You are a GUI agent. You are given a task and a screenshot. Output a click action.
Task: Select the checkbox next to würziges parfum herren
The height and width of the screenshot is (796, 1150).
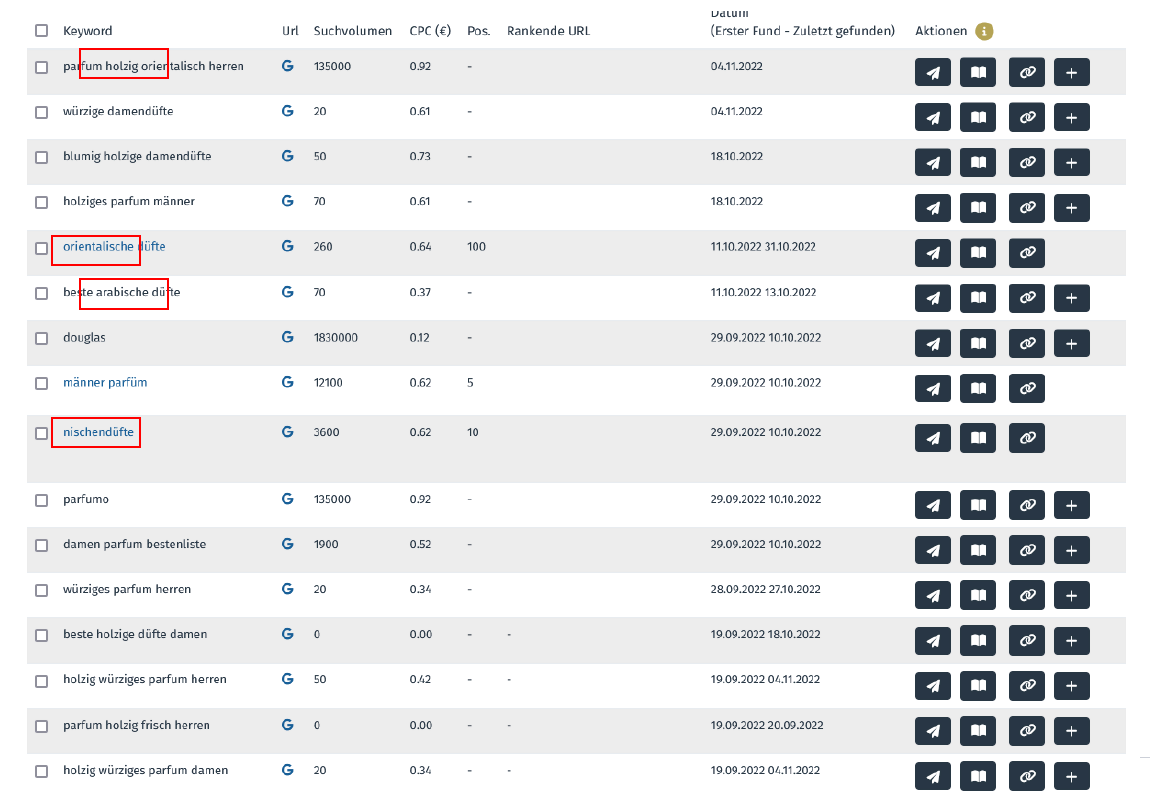[x=41, y=590]
